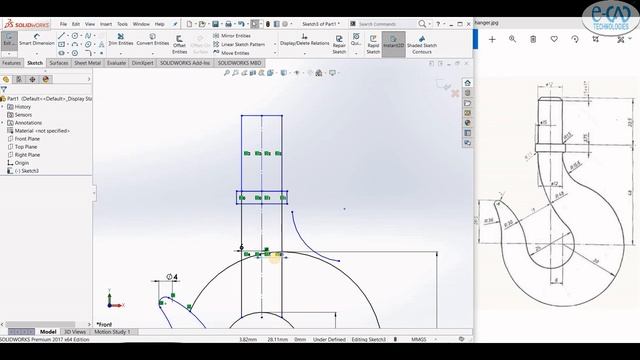Select the Circle sketch tool

(x=75, y=36)
